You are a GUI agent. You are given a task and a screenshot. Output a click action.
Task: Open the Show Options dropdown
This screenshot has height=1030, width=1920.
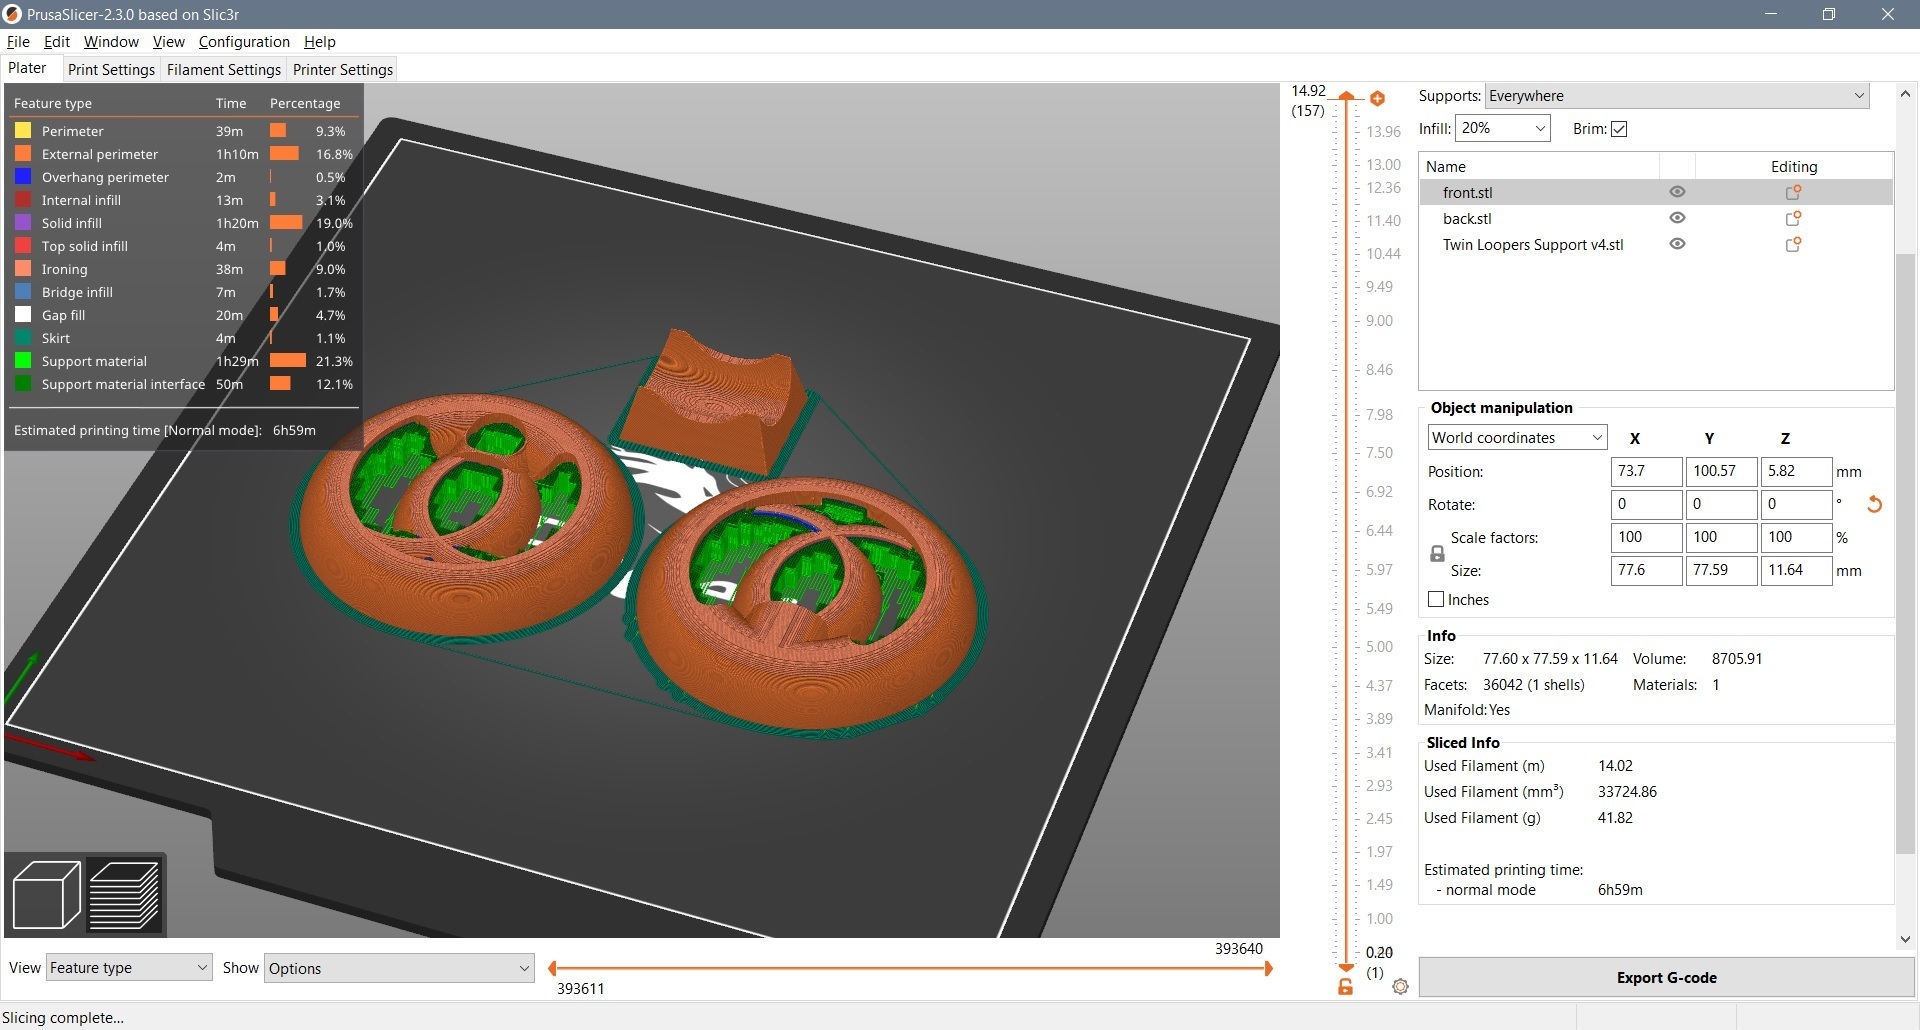tap(399, 968)
